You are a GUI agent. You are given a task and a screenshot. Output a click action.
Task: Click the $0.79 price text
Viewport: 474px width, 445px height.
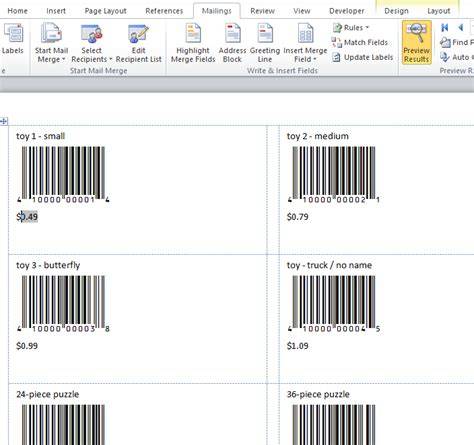[x=297, y=217]
